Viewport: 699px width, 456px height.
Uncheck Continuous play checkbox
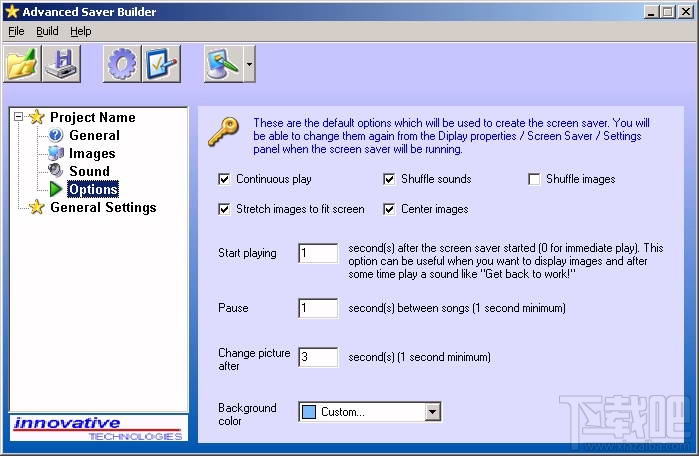[224, 179]
